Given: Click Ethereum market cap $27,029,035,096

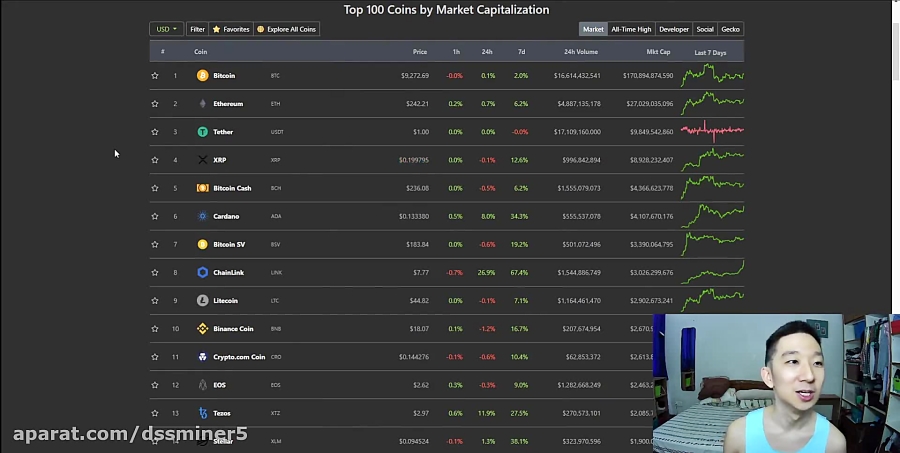Looking at the screenshot, I should pos(650,103).
